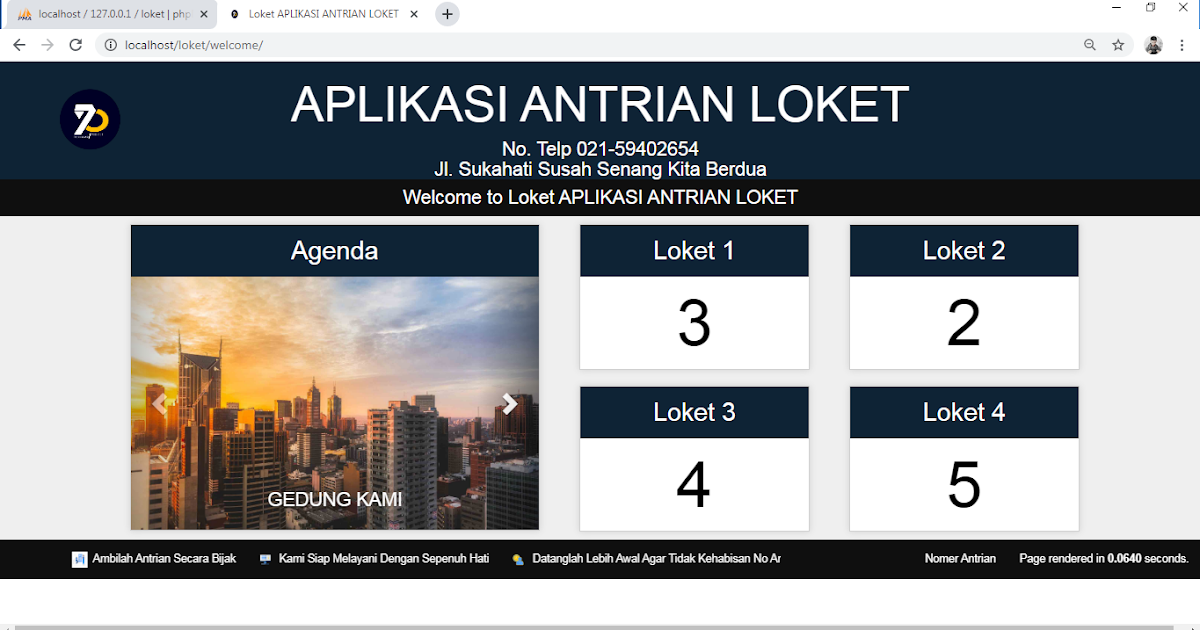Click inside the browser address bar
The image size is (1200, 630).
(400, 44)
